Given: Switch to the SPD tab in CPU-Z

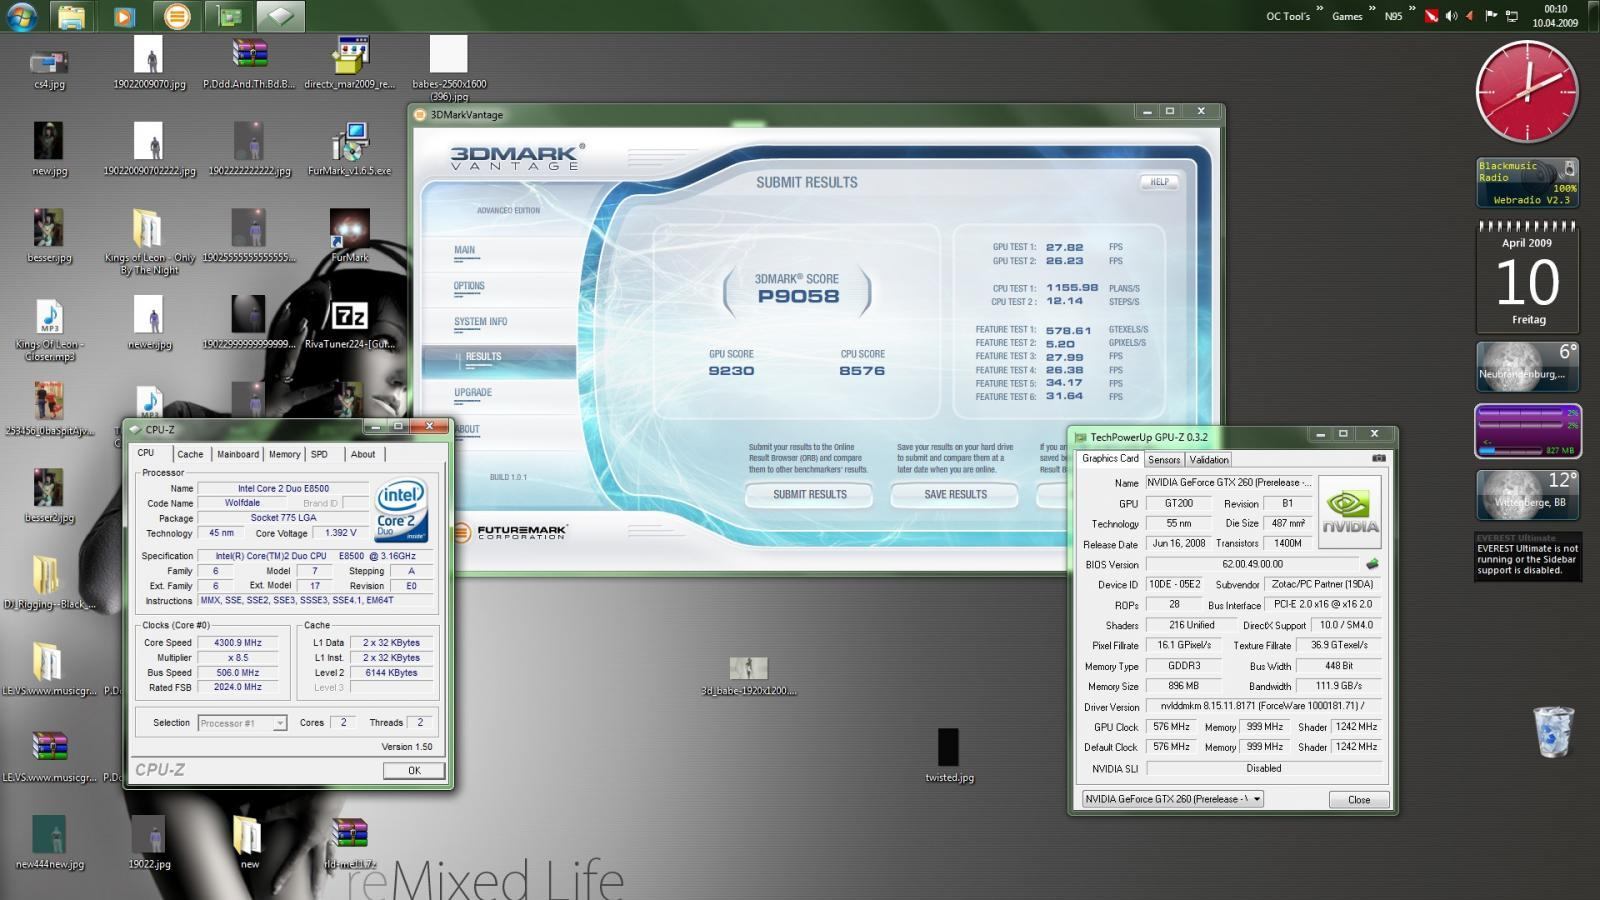Looking at the screenshot, I should click(x=319, y=454).
